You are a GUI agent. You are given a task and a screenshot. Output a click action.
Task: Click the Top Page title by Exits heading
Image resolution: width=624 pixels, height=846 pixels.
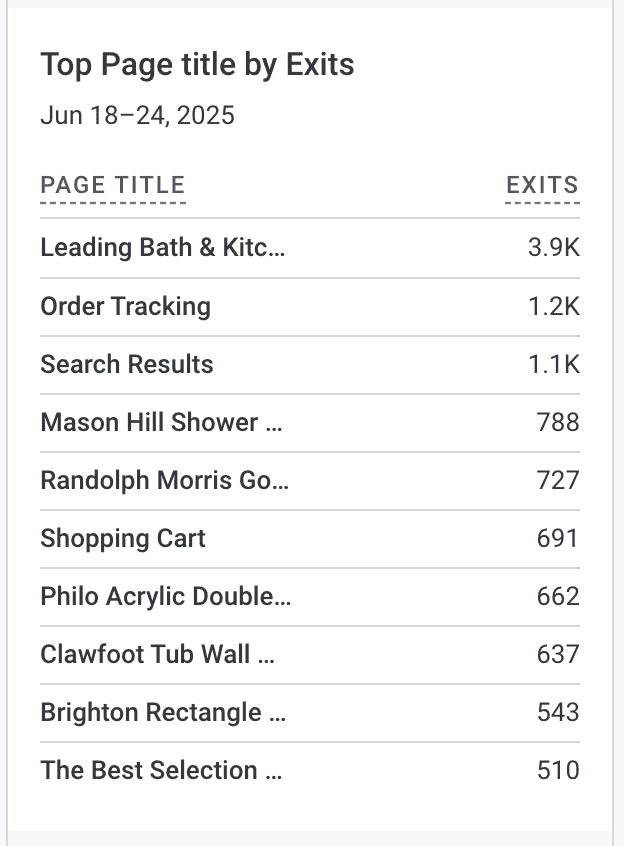(197, 65)
